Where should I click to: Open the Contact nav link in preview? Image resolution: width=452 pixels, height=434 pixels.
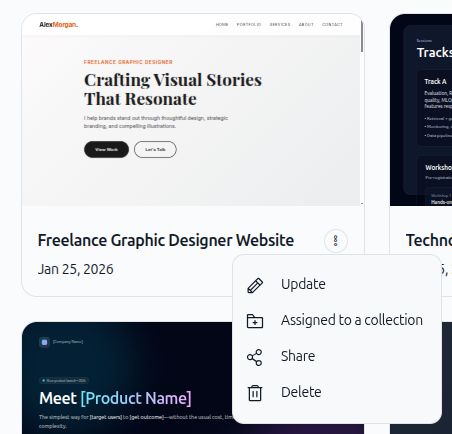point(332,25)
